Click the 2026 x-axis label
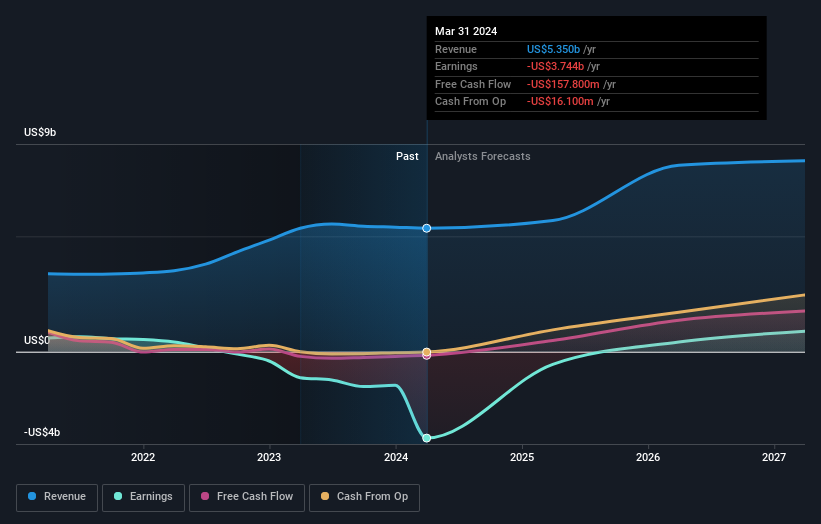The height and width of the screenshot is (524, 821). pos(648,458)
